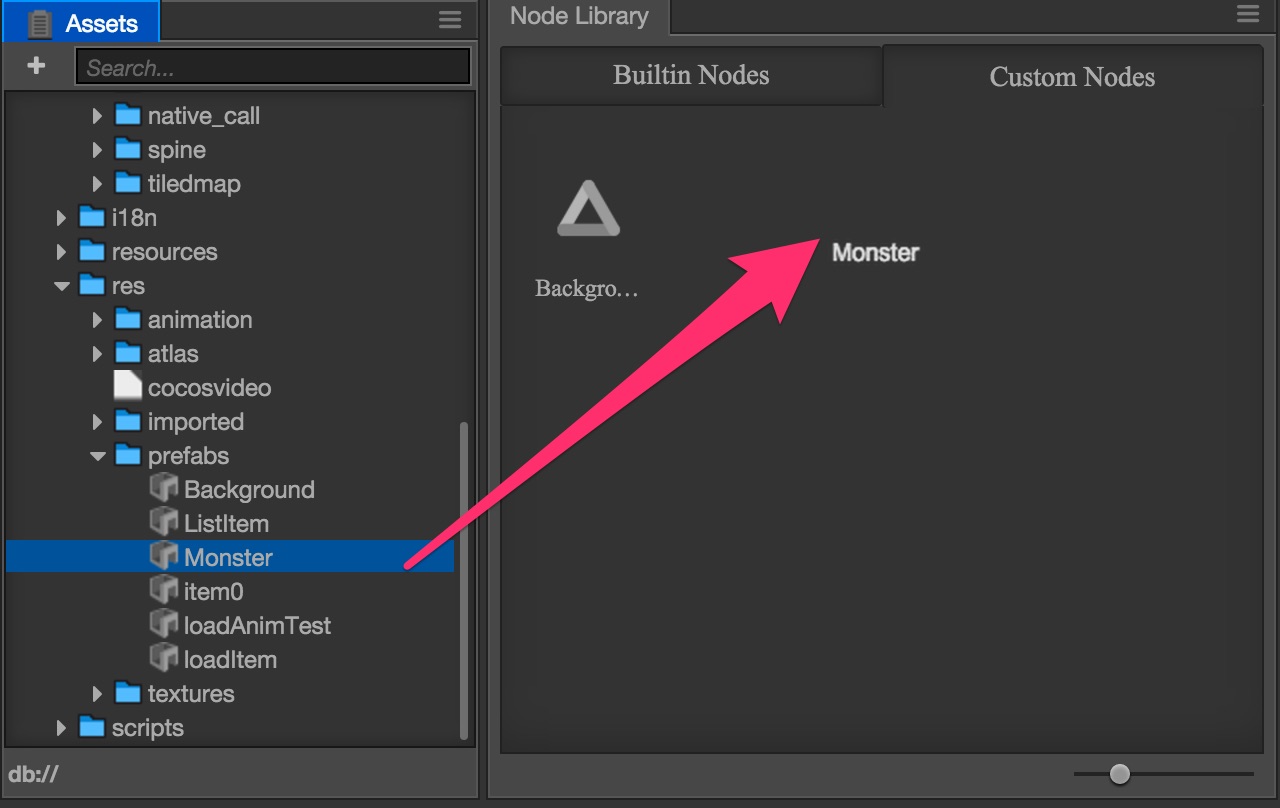Expand the scripts folder arrow
Viewport: 1280px width, 808px height.
(x=62, y=728)
